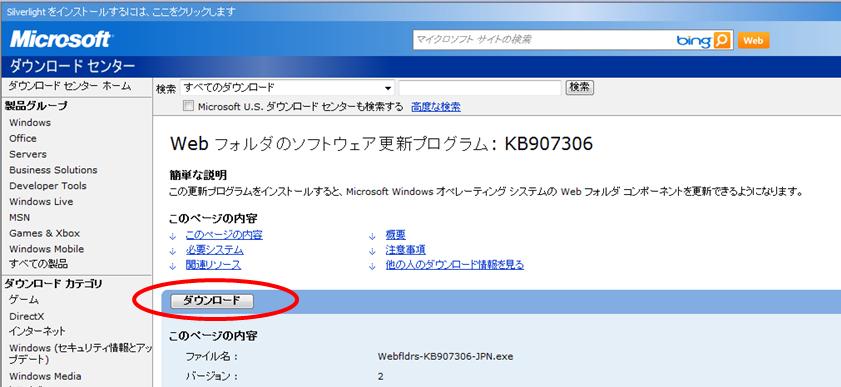The image size is (841, 387).
Task: Jump to 概要 section
Action: (396, 235)
